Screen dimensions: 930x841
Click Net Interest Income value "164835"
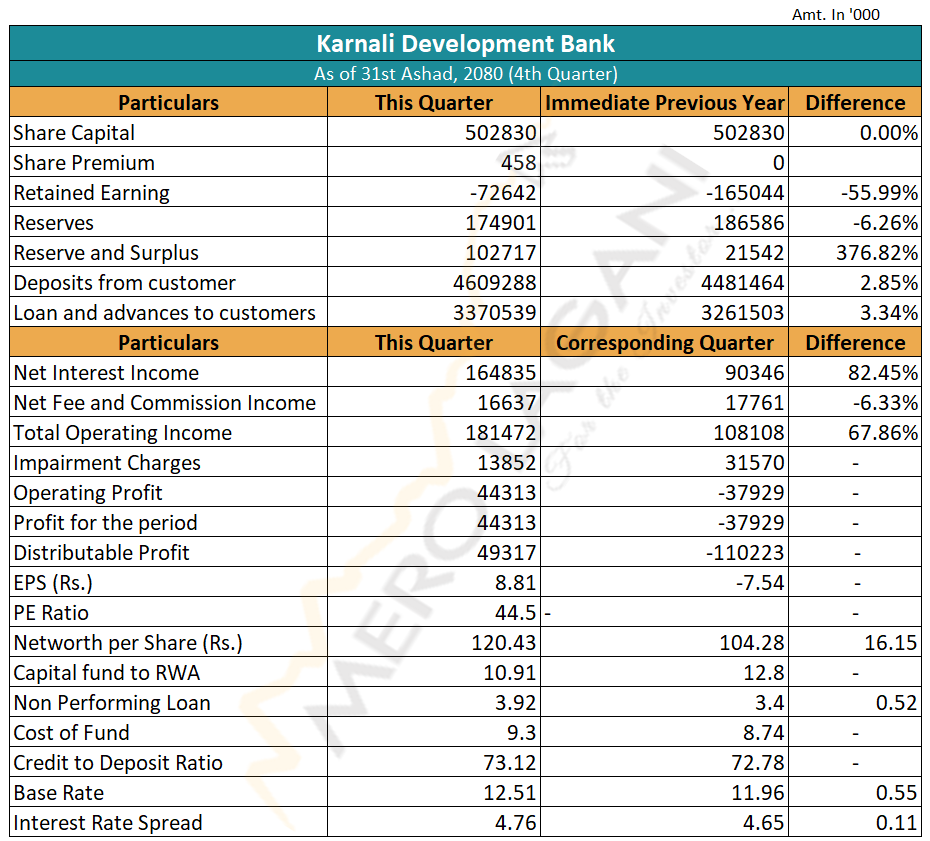point(501,373)
